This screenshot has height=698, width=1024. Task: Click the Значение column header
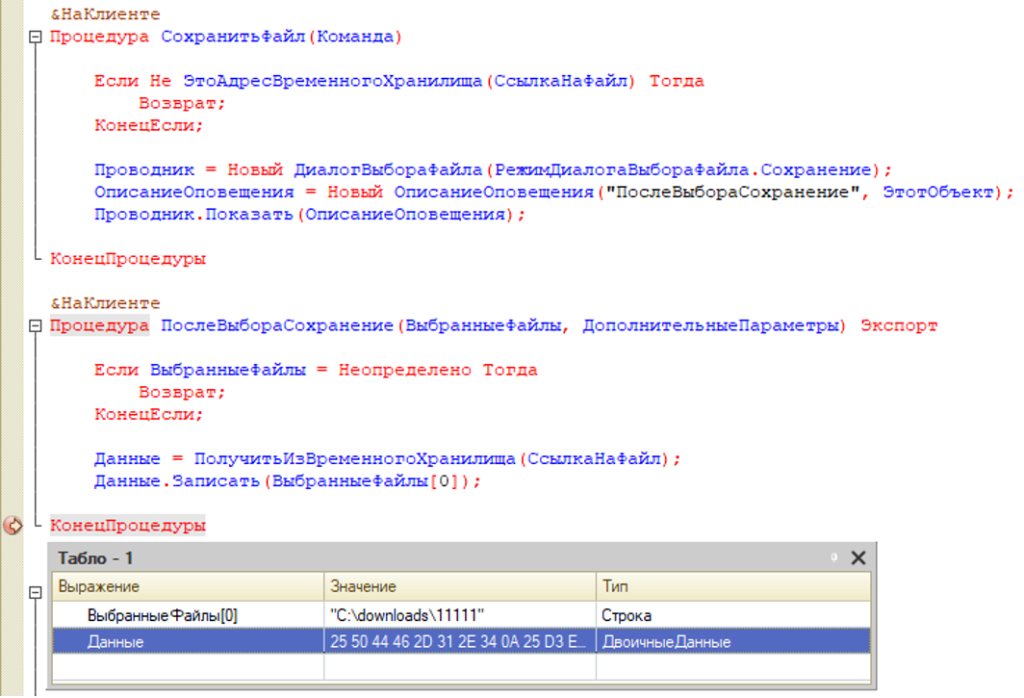point(460,587)
